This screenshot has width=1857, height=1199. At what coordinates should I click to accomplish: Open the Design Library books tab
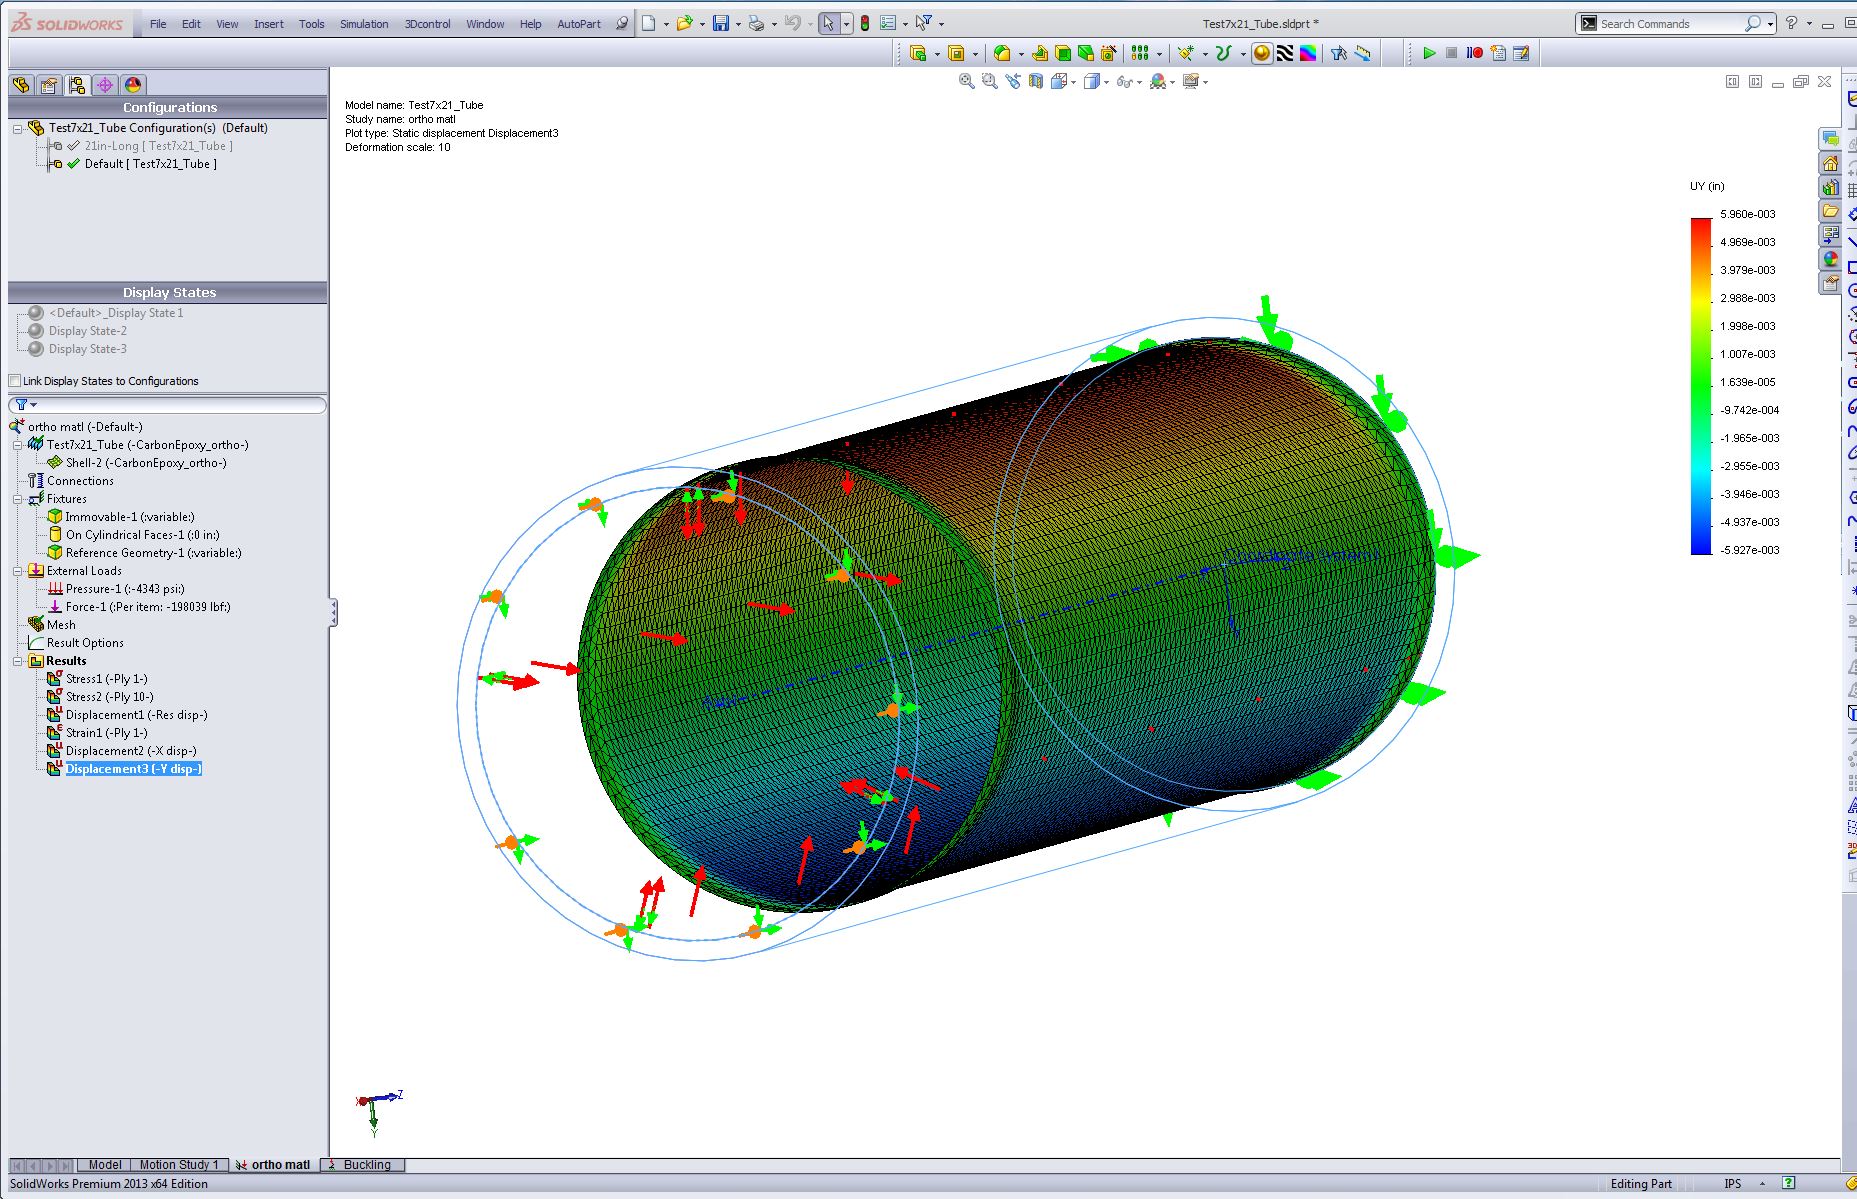[x=1830, y=188]
